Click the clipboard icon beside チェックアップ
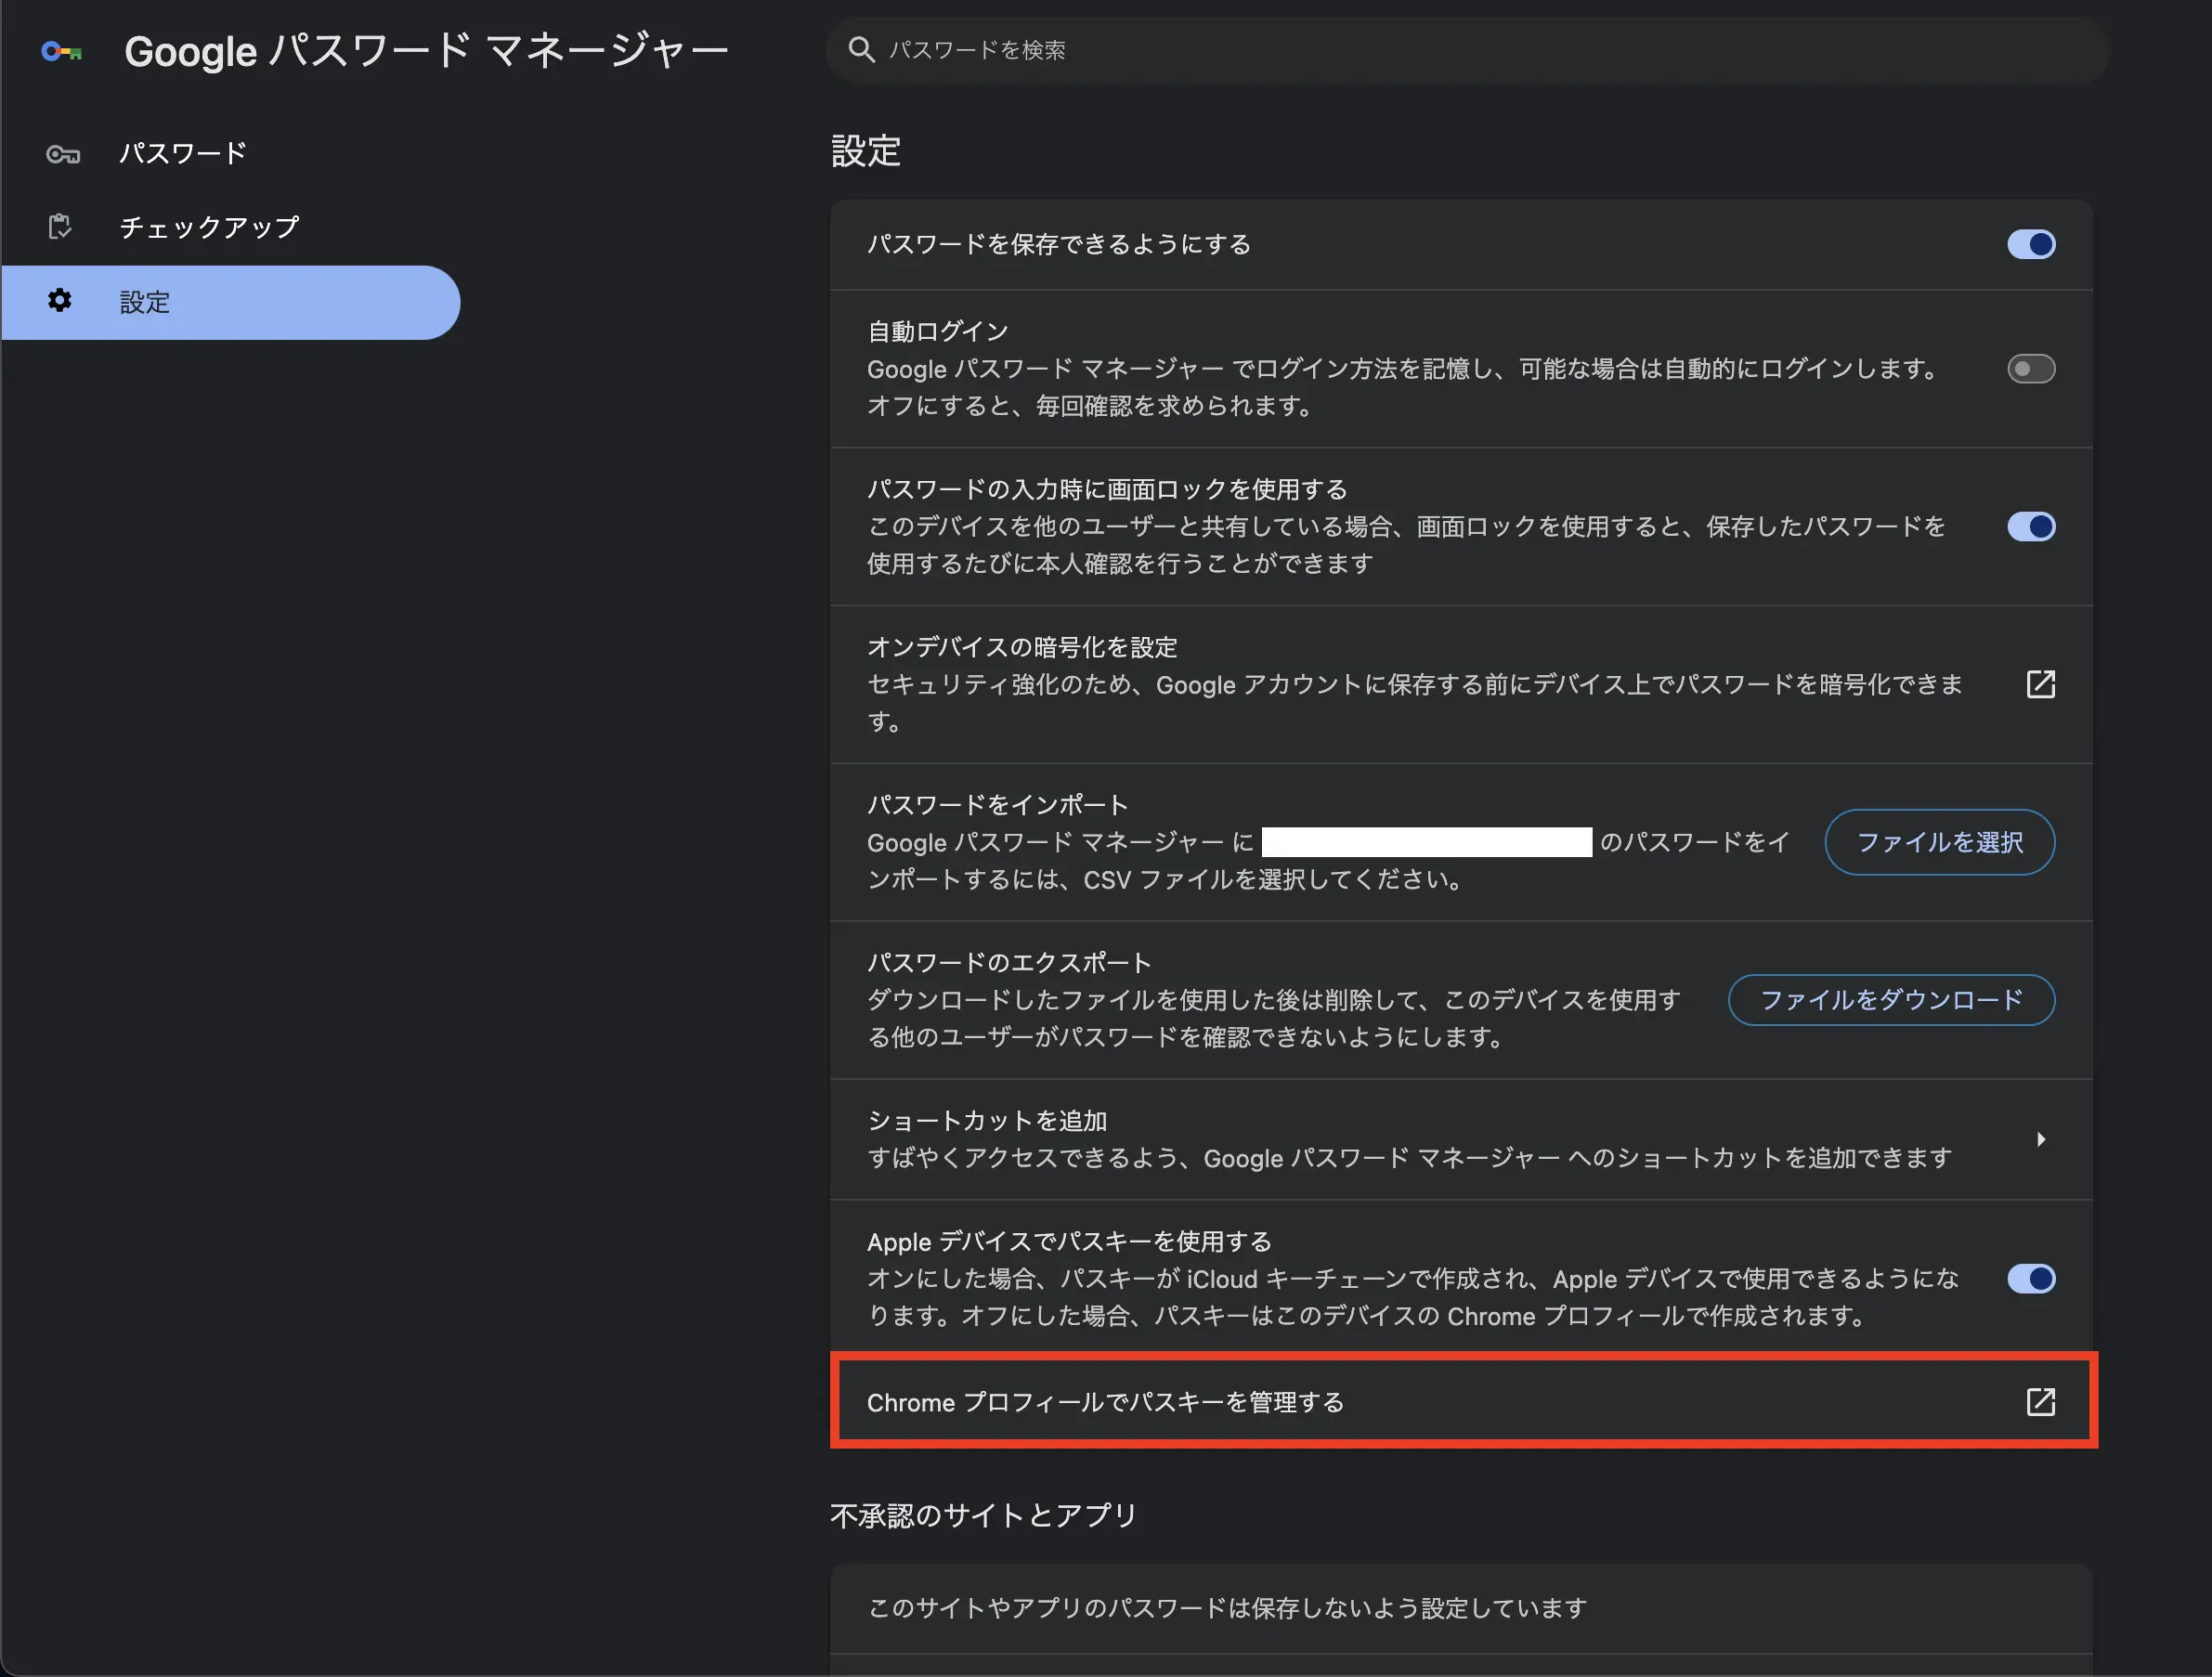 pyautogui.click(x=60, y=226)
